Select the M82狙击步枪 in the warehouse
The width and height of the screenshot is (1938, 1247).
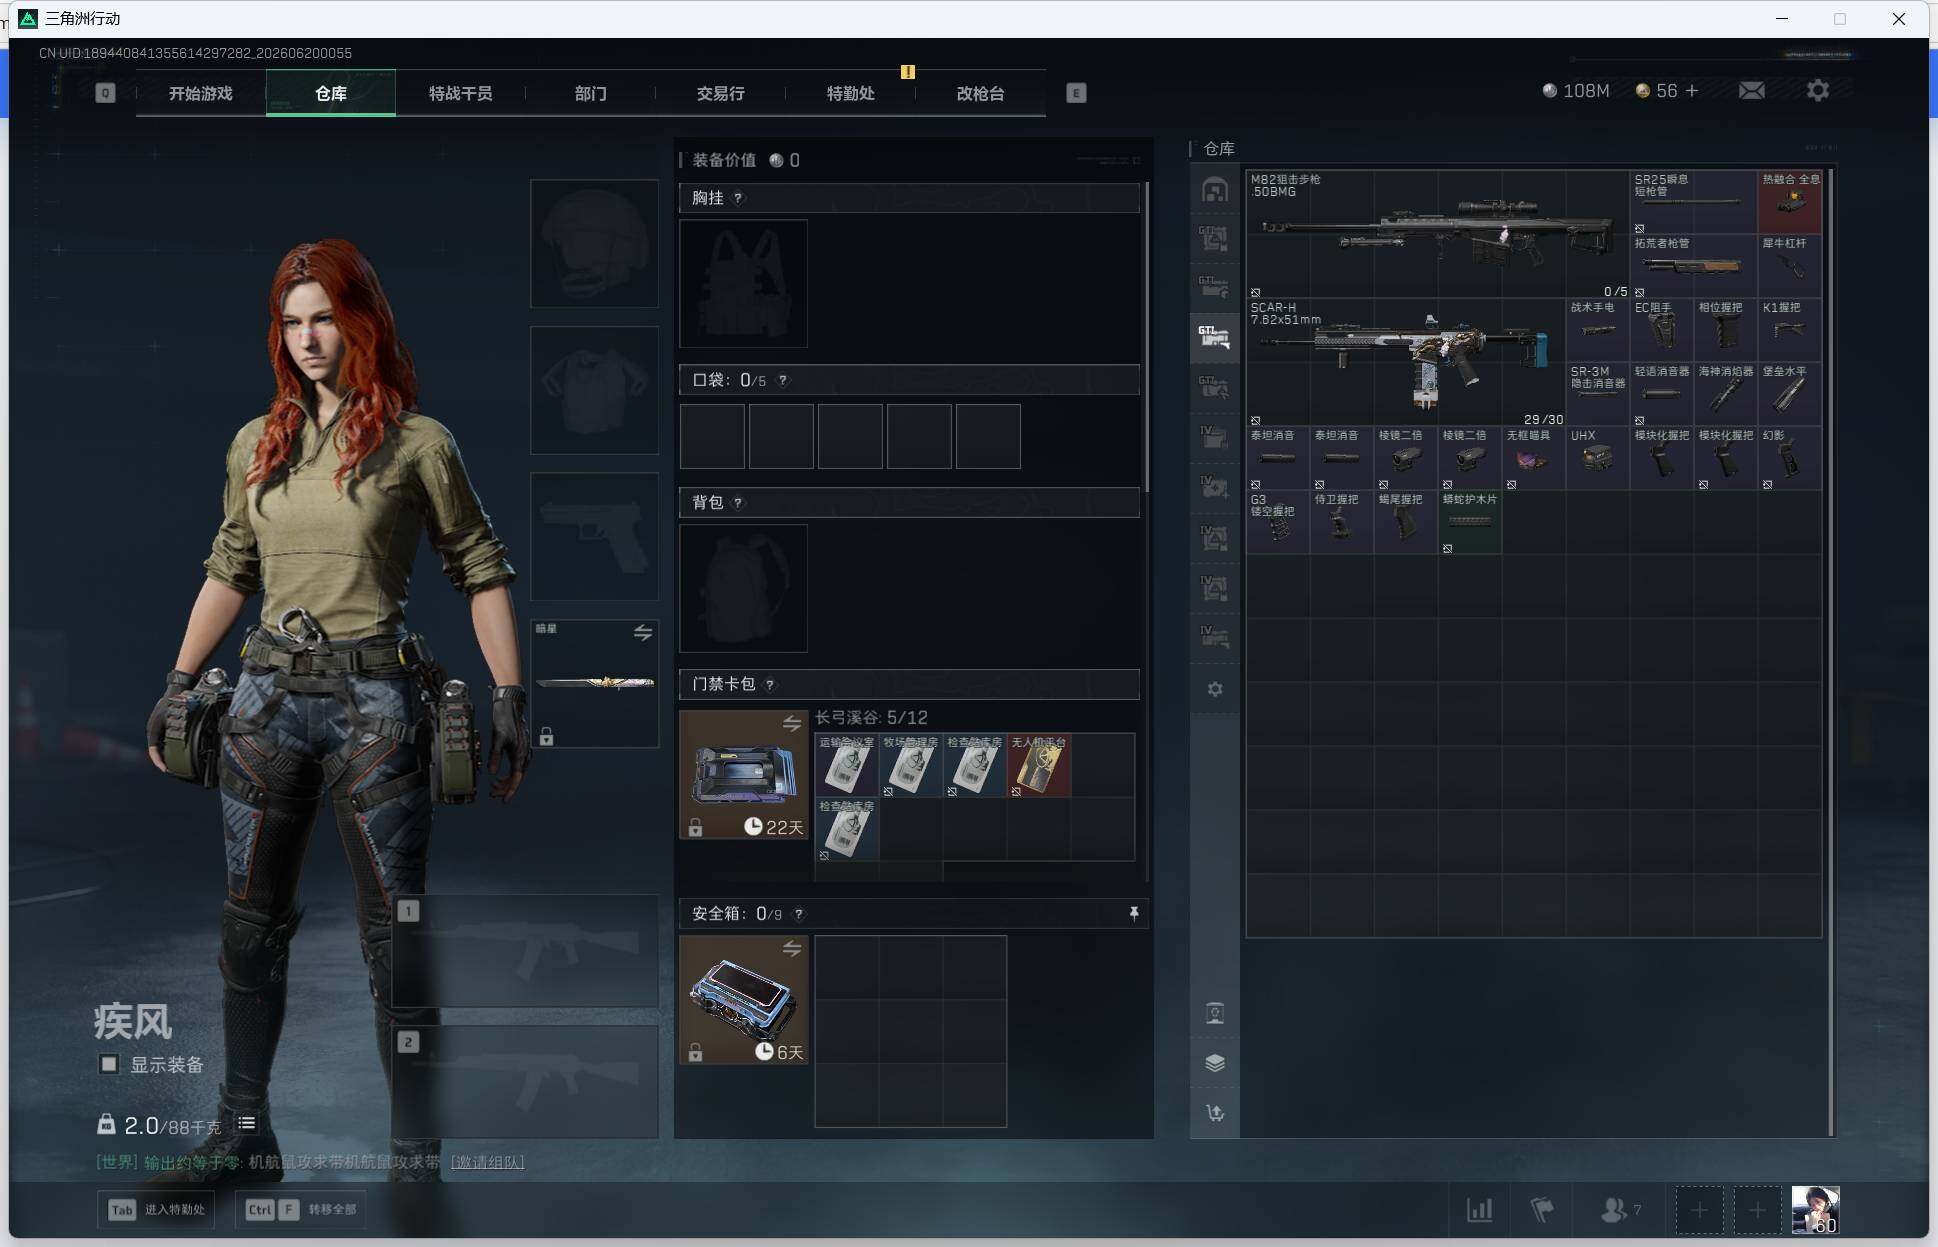tap(1438, 234)
